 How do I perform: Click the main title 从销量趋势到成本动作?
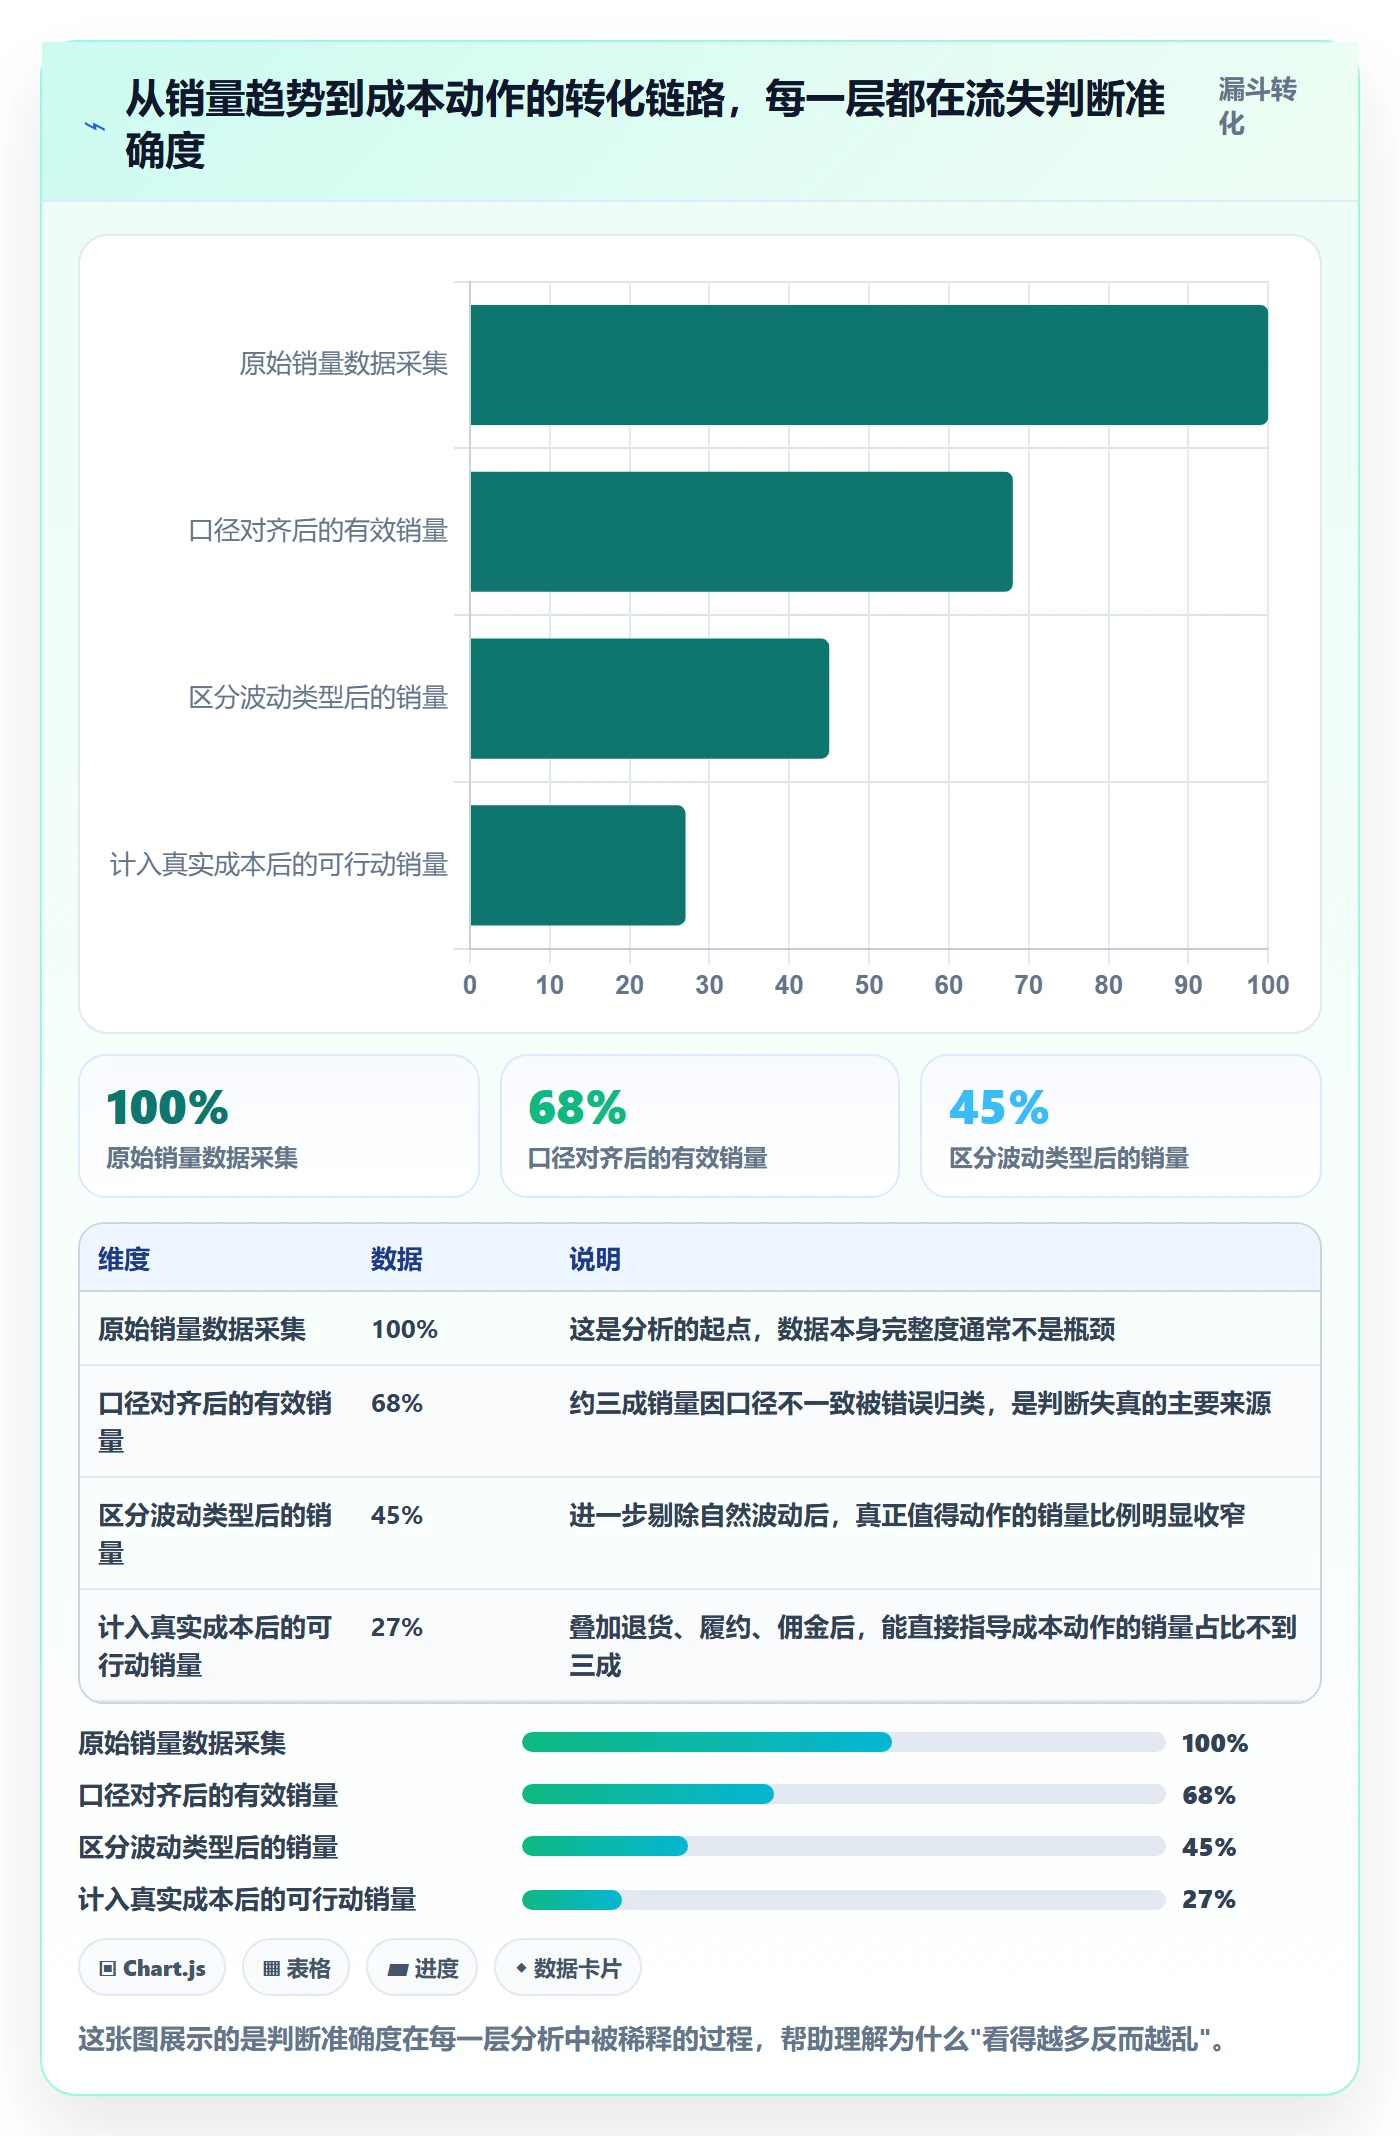click(645, 125)
